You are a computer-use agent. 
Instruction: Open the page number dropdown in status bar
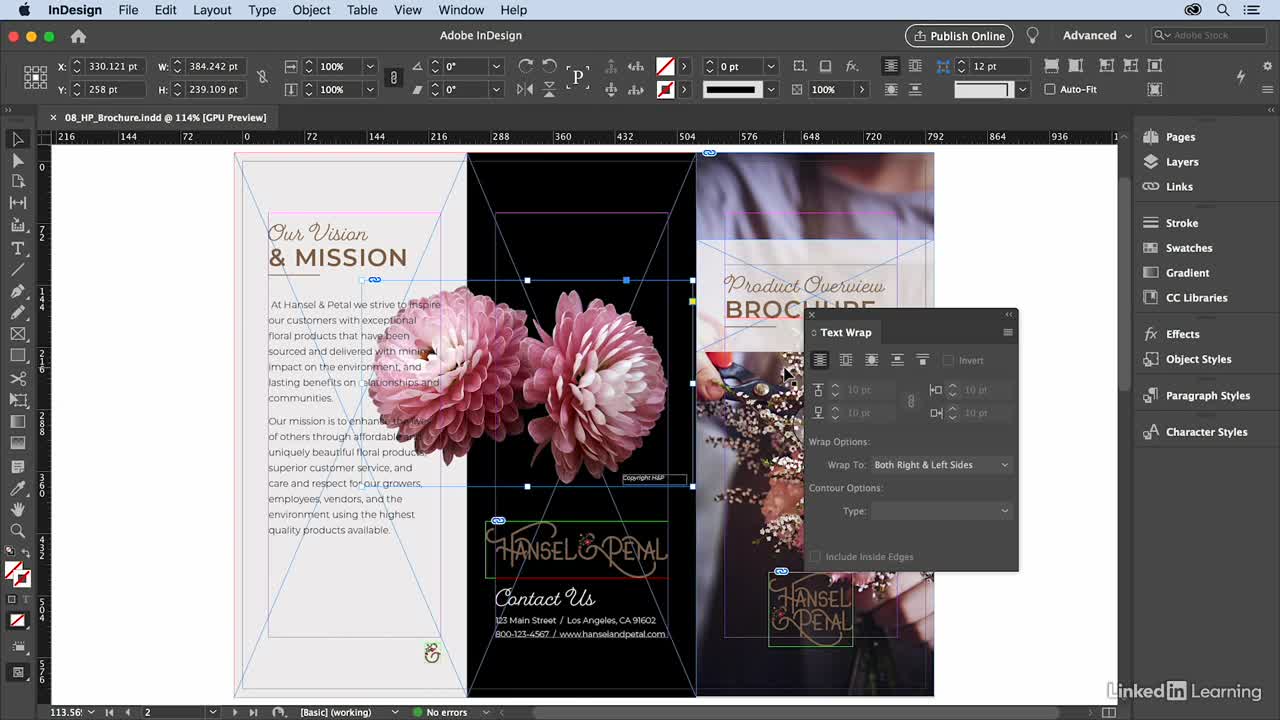[x=212, y=712]
